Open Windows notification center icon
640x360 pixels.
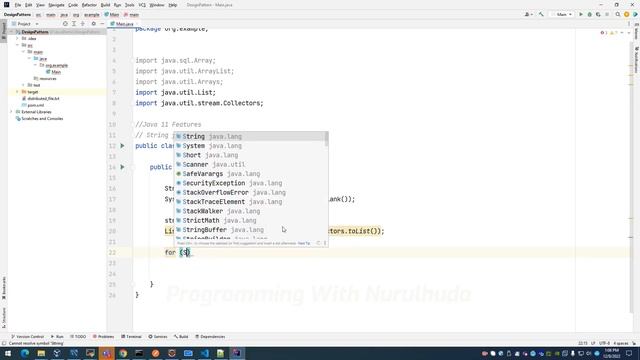coord(629,353)
